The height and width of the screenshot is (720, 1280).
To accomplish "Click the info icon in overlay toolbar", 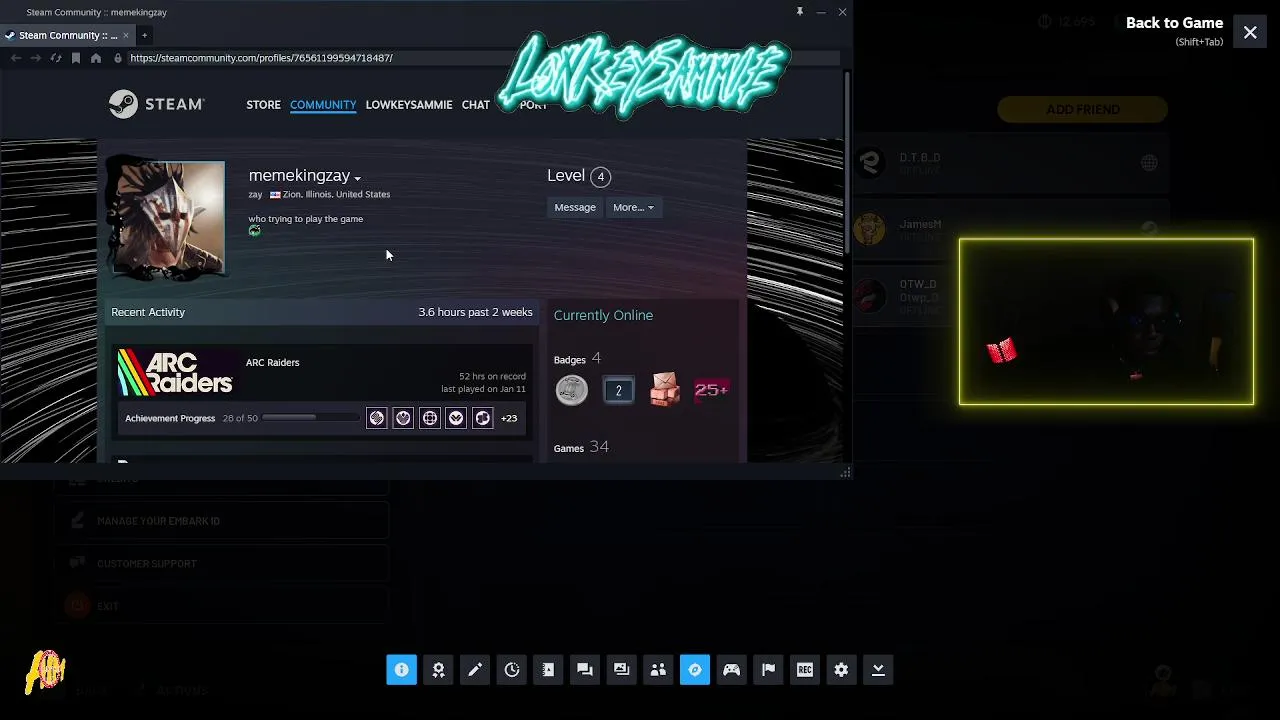I will pos(401,670).
